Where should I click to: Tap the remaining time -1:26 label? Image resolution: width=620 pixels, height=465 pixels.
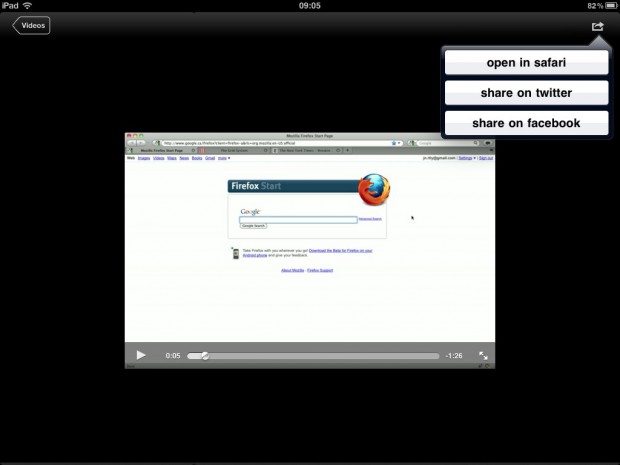(454, 356)
